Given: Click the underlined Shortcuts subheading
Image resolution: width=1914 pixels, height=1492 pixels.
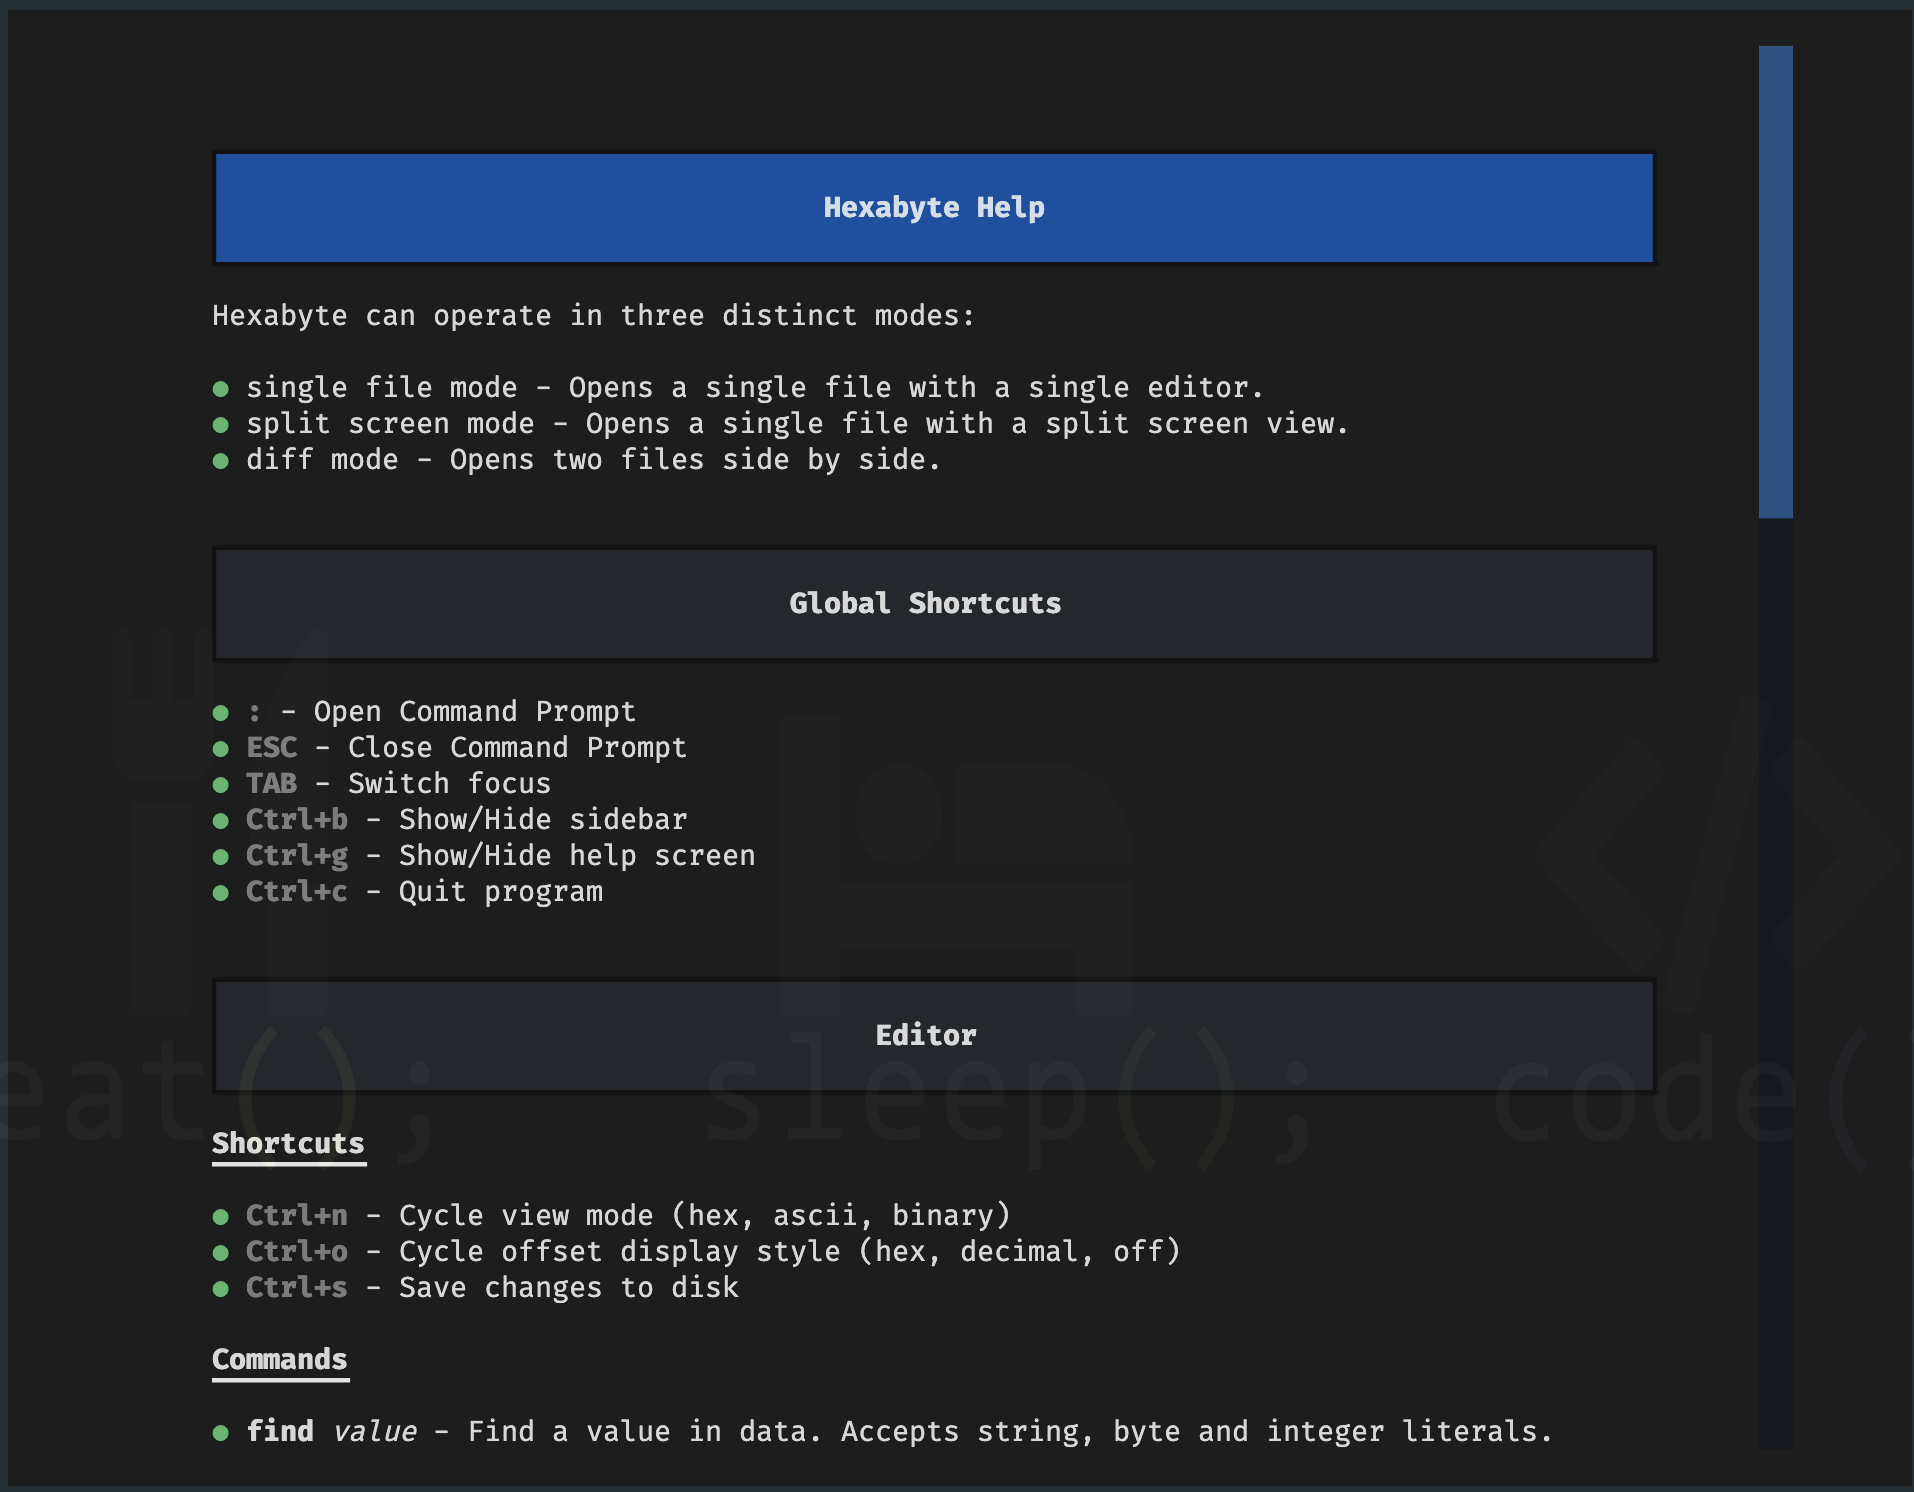Looking at the screenshot, I should 288,1143.
